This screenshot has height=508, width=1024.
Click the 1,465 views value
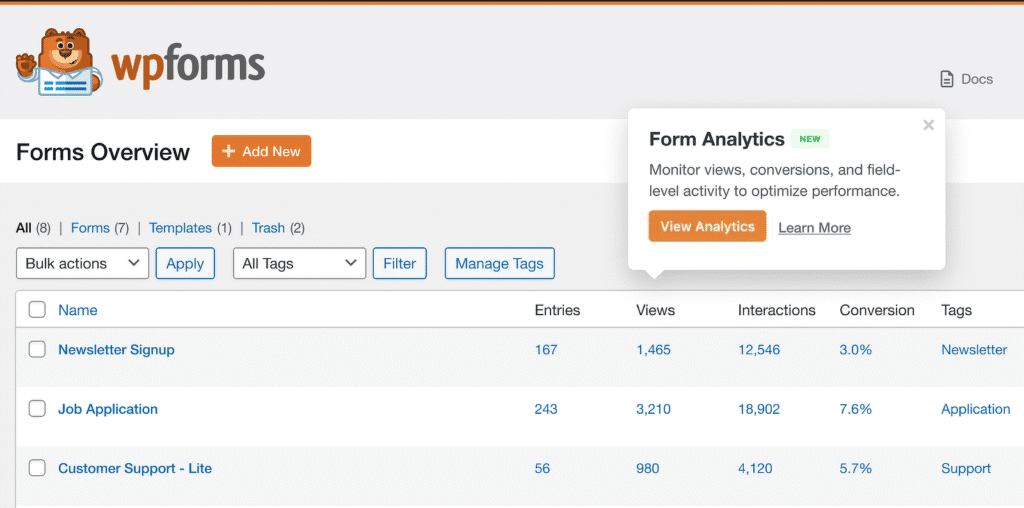(654, 349)
